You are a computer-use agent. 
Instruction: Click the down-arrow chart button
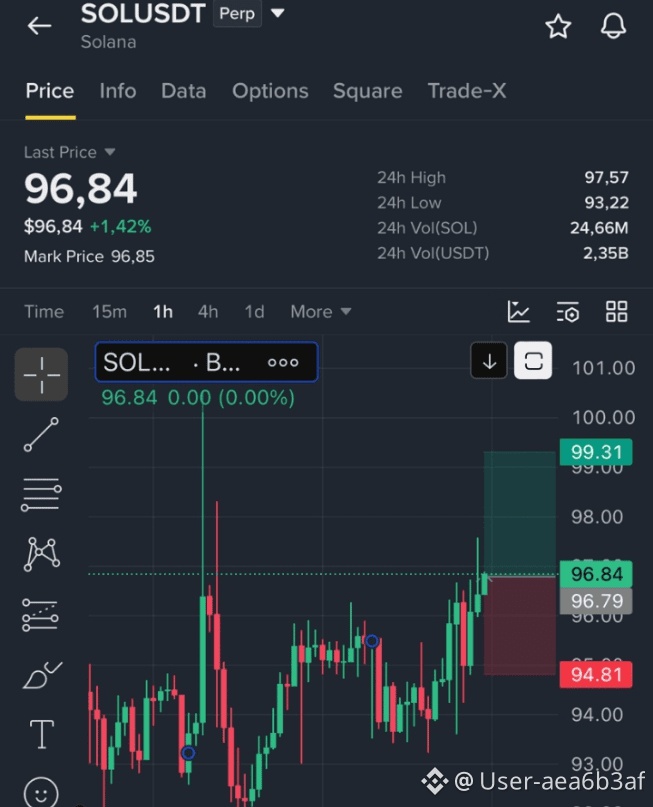(x=489, y=361)
